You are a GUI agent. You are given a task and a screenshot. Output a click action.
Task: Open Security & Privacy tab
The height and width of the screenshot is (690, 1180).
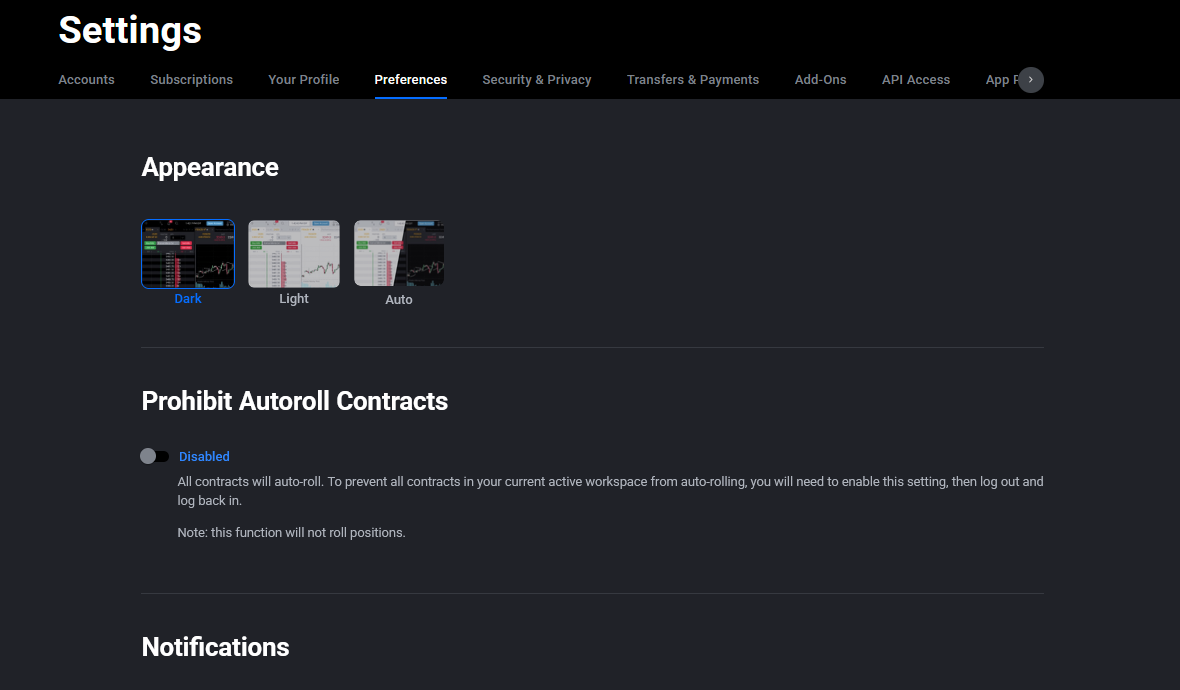pos(537,80)
